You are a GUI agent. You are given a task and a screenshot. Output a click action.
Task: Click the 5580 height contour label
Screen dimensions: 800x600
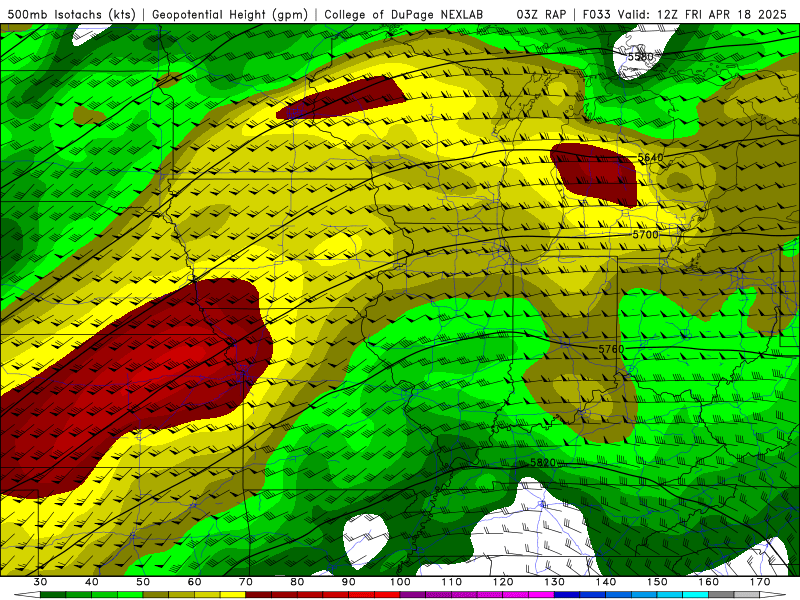(x=640, y=57)
